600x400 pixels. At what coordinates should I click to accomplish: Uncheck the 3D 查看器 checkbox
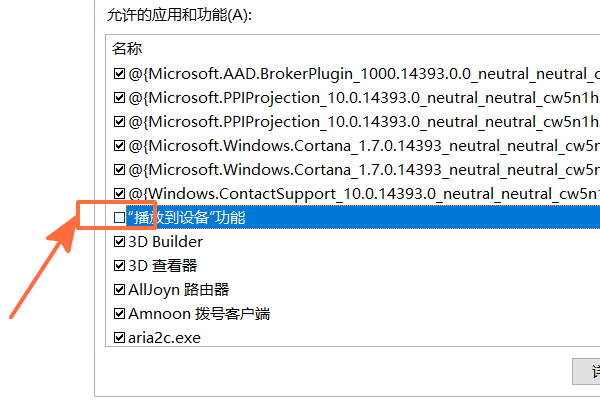point(120,265)
